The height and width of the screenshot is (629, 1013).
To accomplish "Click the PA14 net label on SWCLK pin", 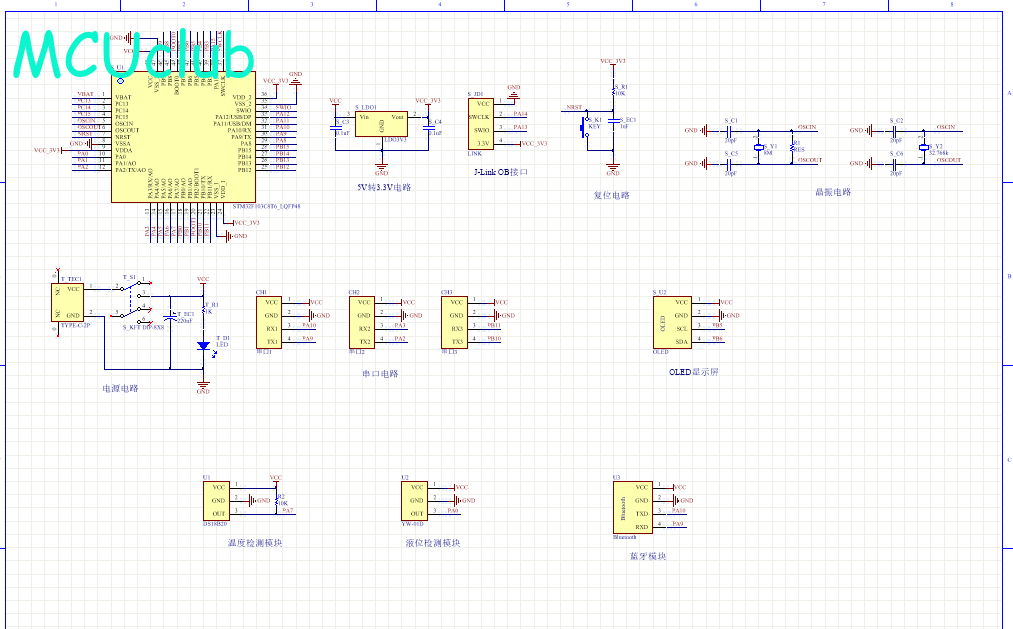I will (520, 114).
